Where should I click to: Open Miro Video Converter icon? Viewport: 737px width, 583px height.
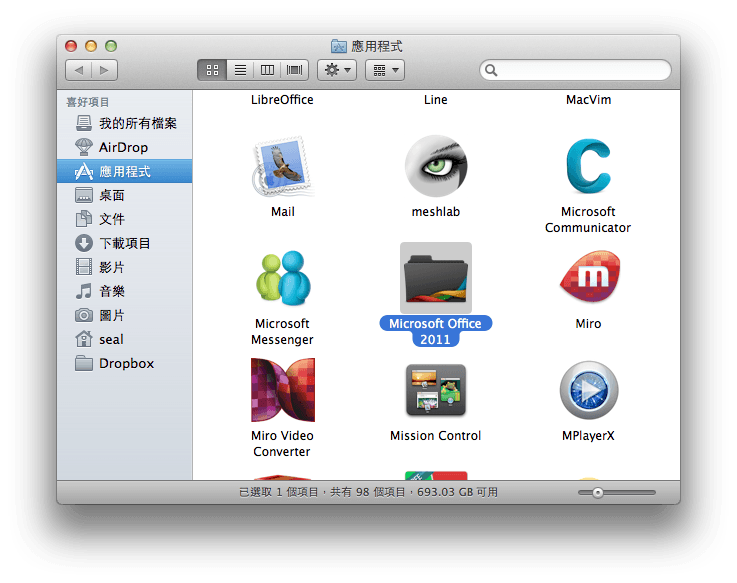point(282,390)
